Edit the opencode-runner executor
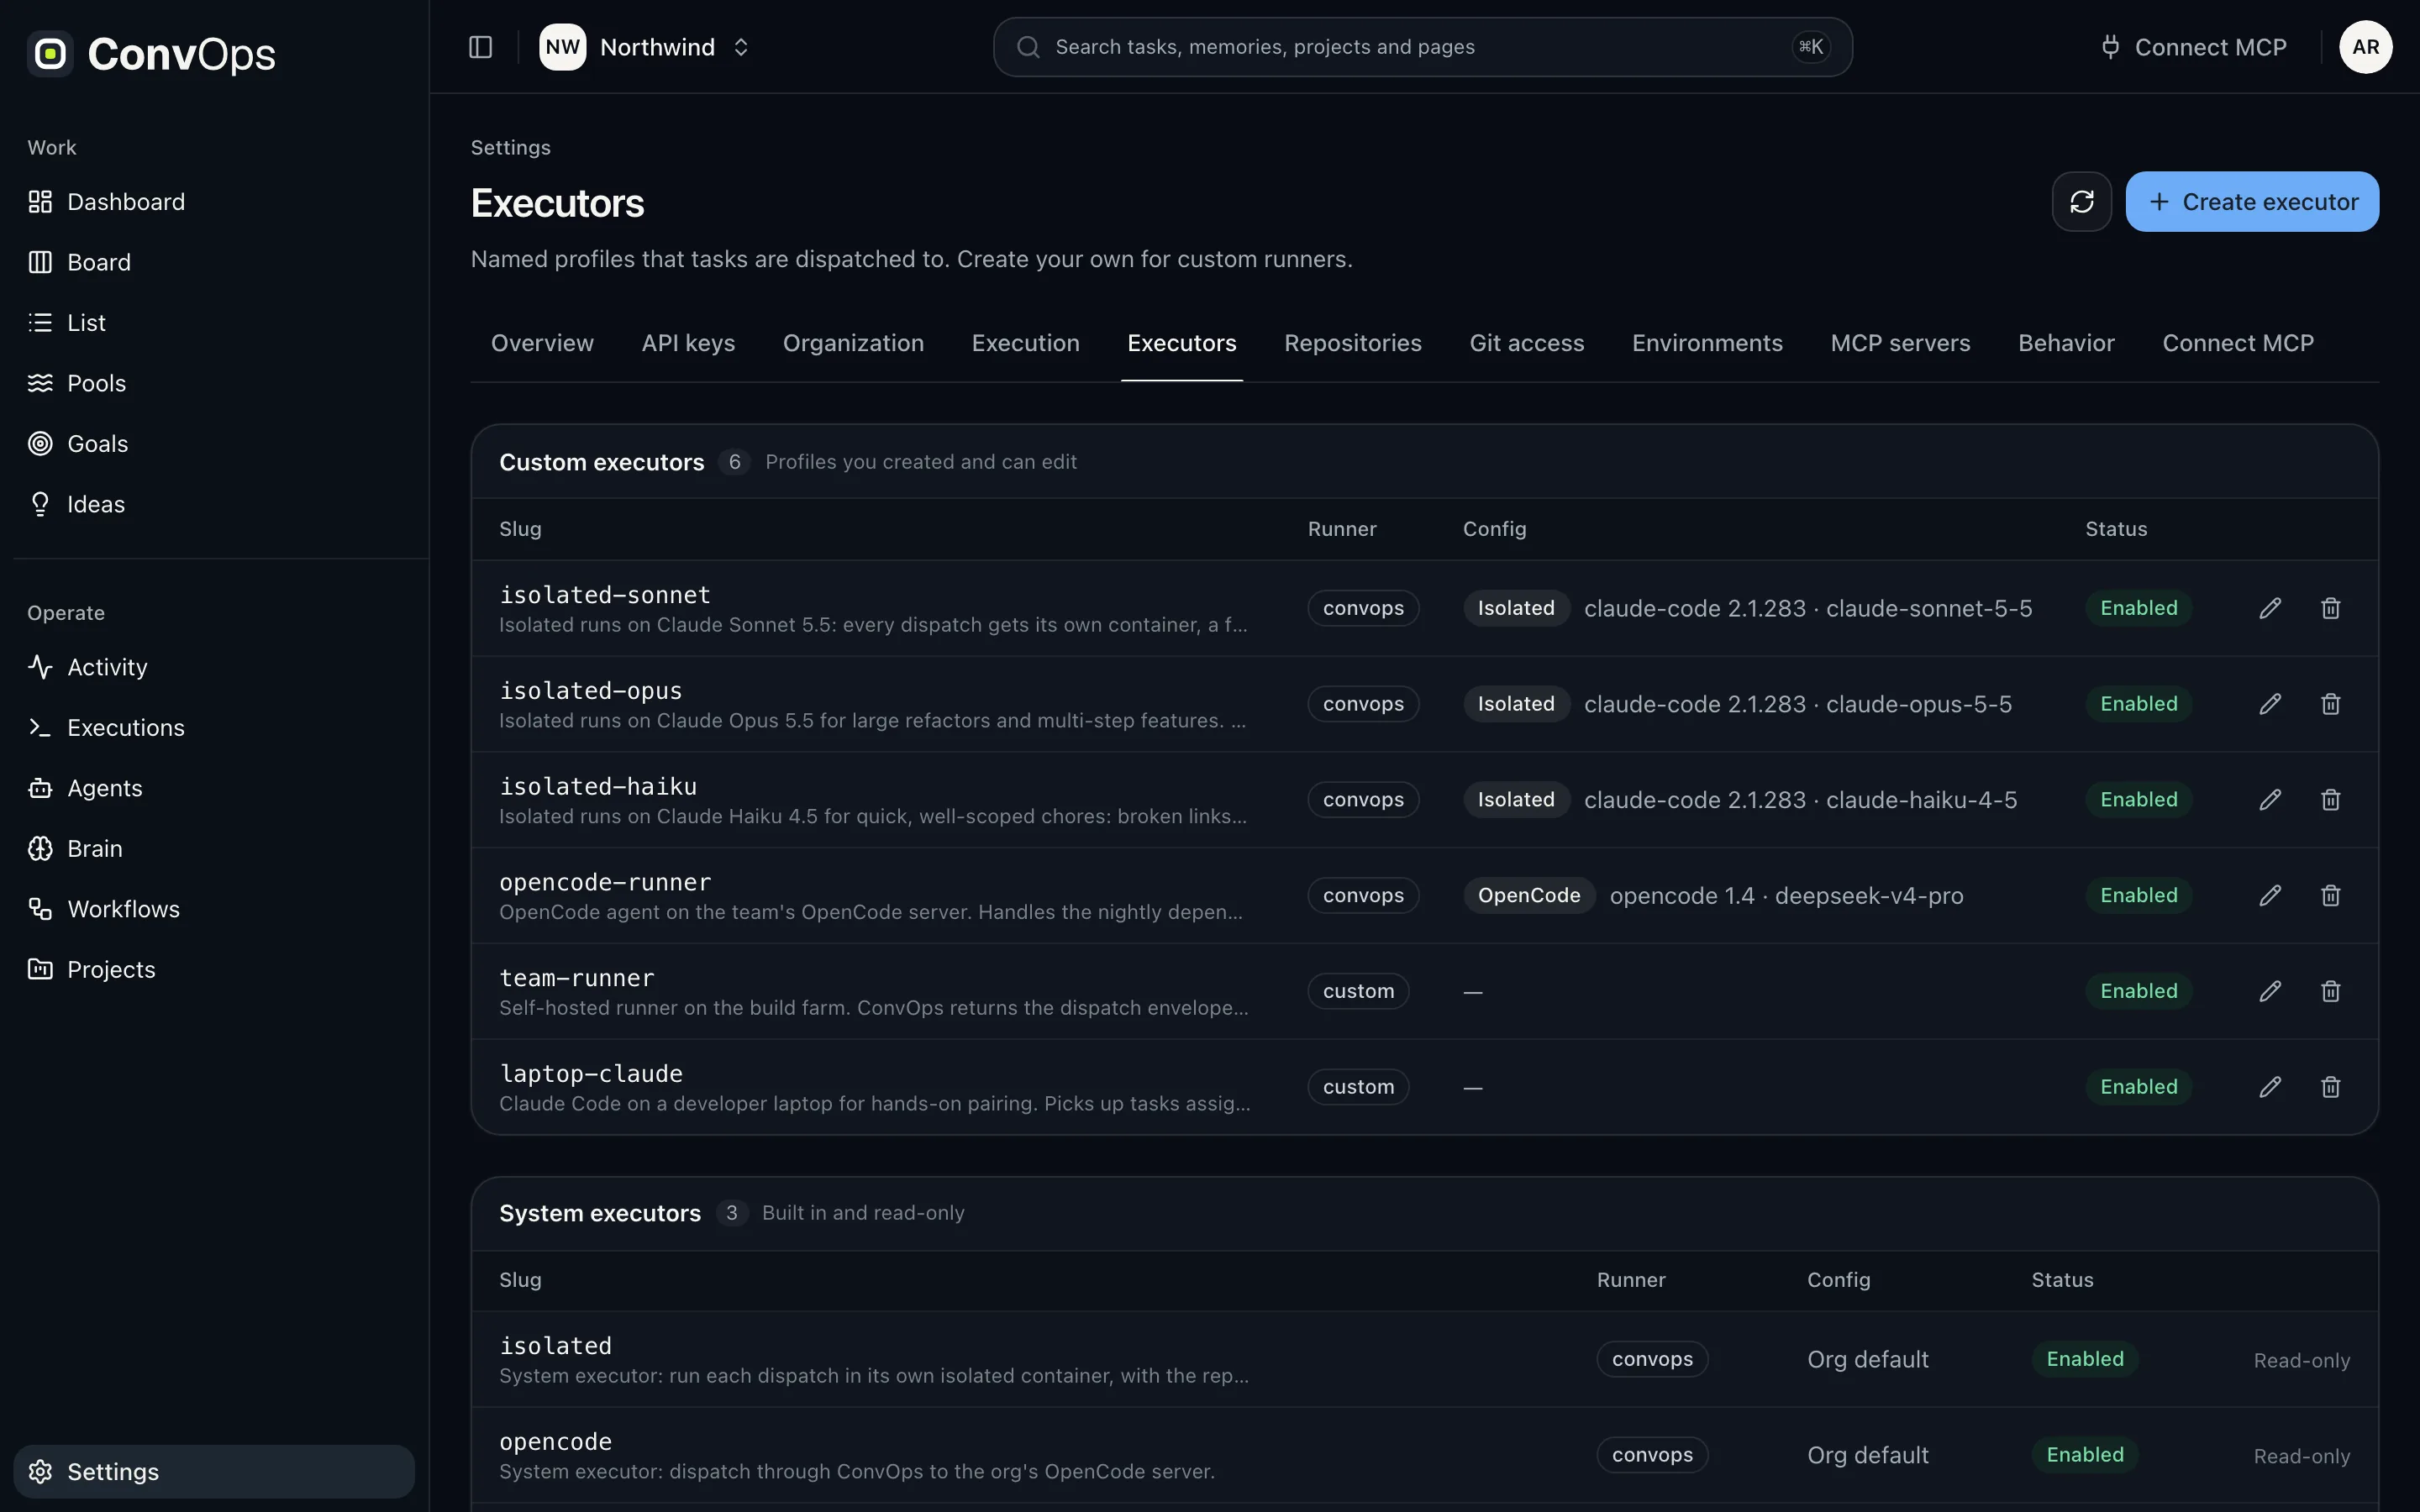Viewport: 2420px width, 1512px height. pyautogui.click(x=2270, y=896)
